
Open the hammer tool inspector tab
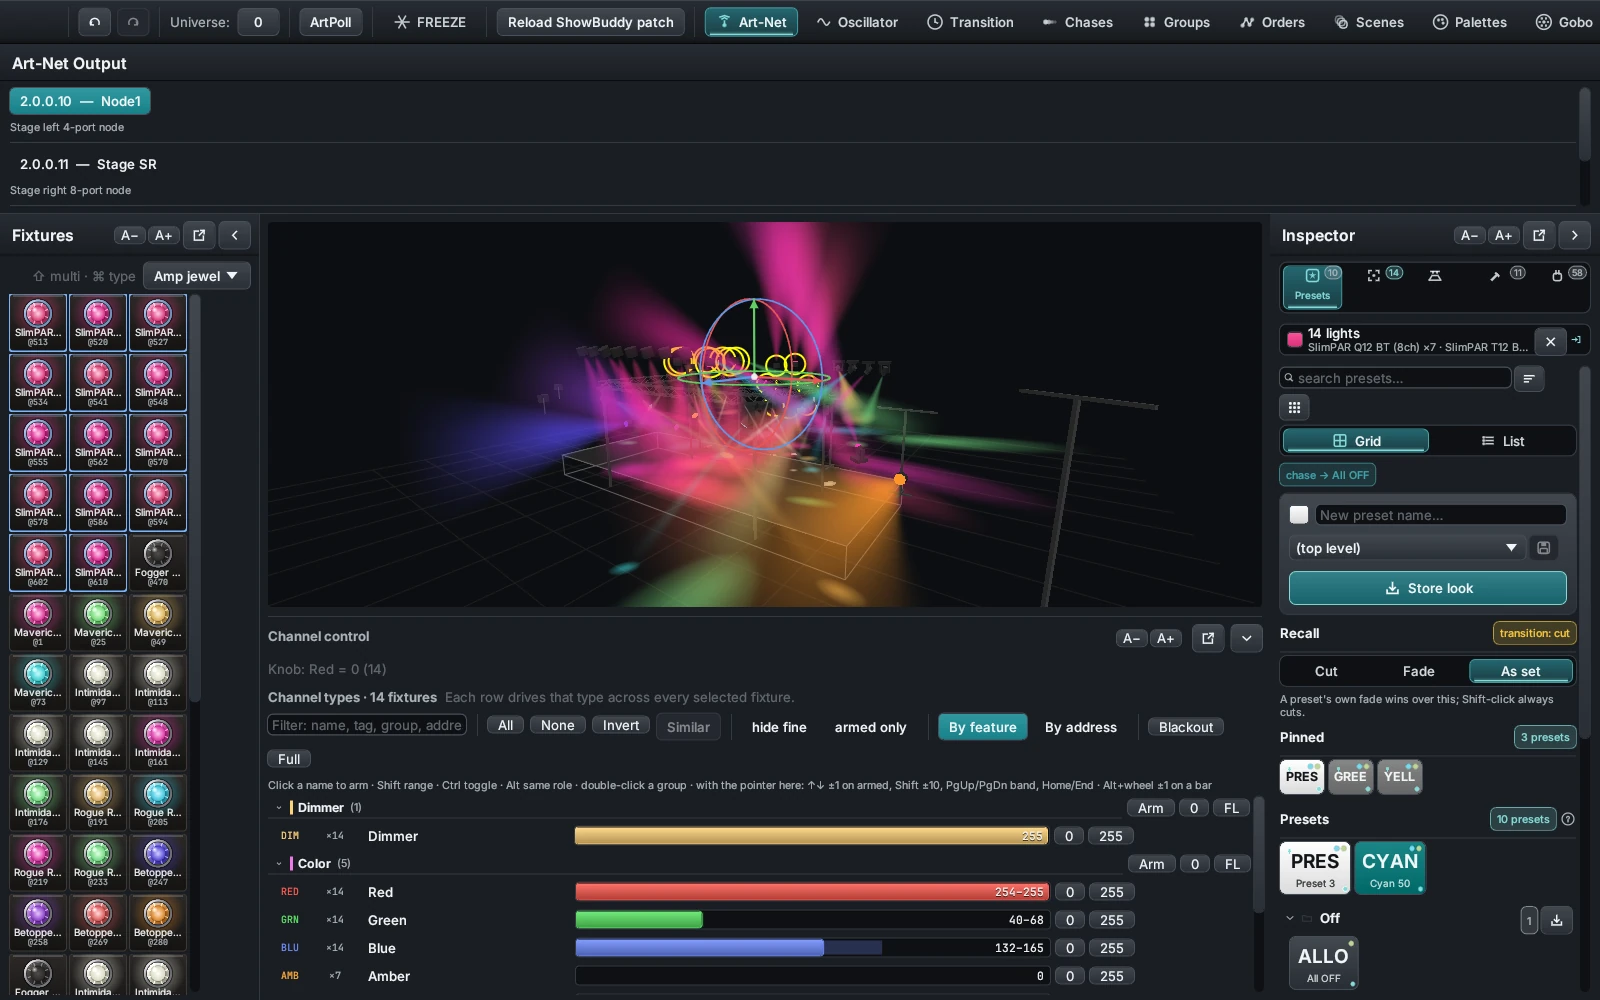point(1505,275)
